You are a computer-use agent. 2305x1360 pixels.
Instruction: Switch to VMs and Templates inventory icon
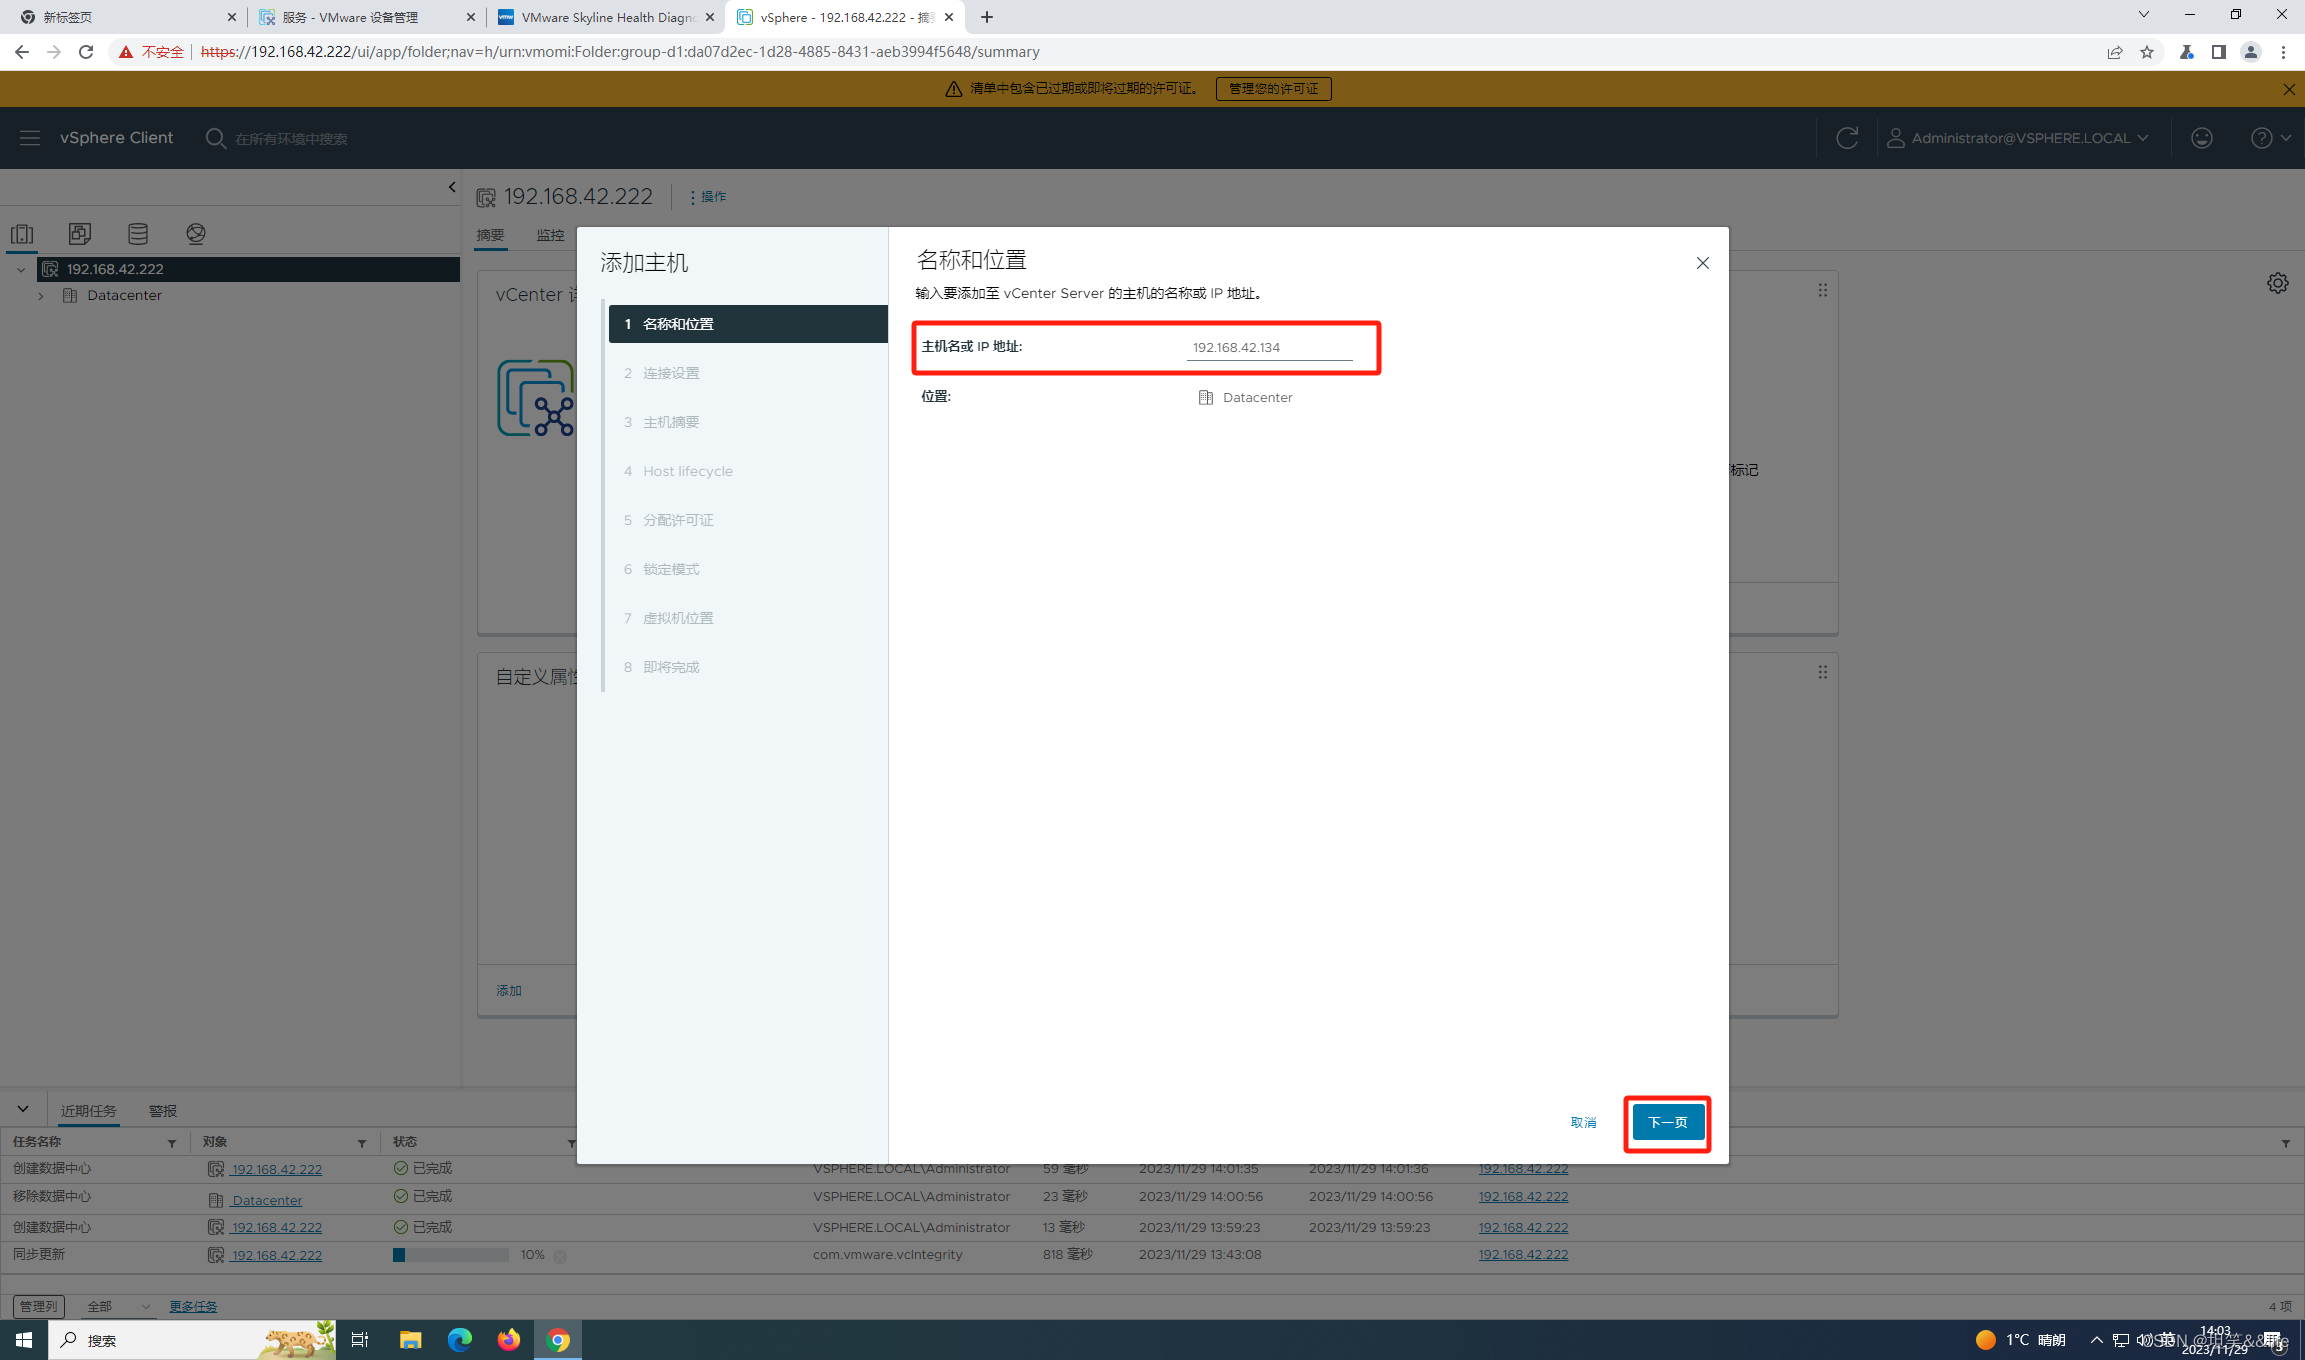coord(80,234)
